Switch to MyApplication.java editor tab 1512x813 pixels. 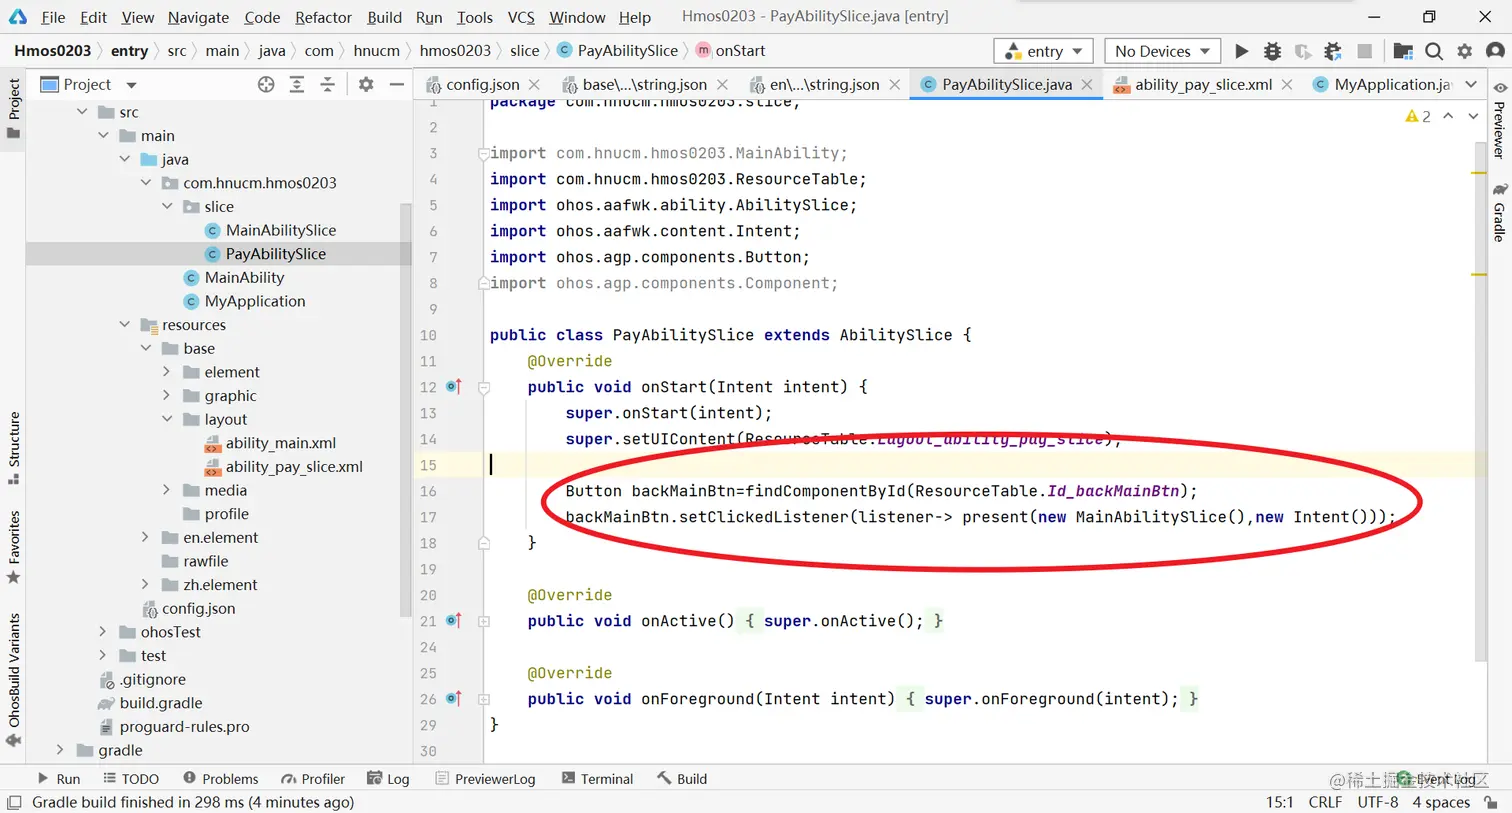(1381, 85)
